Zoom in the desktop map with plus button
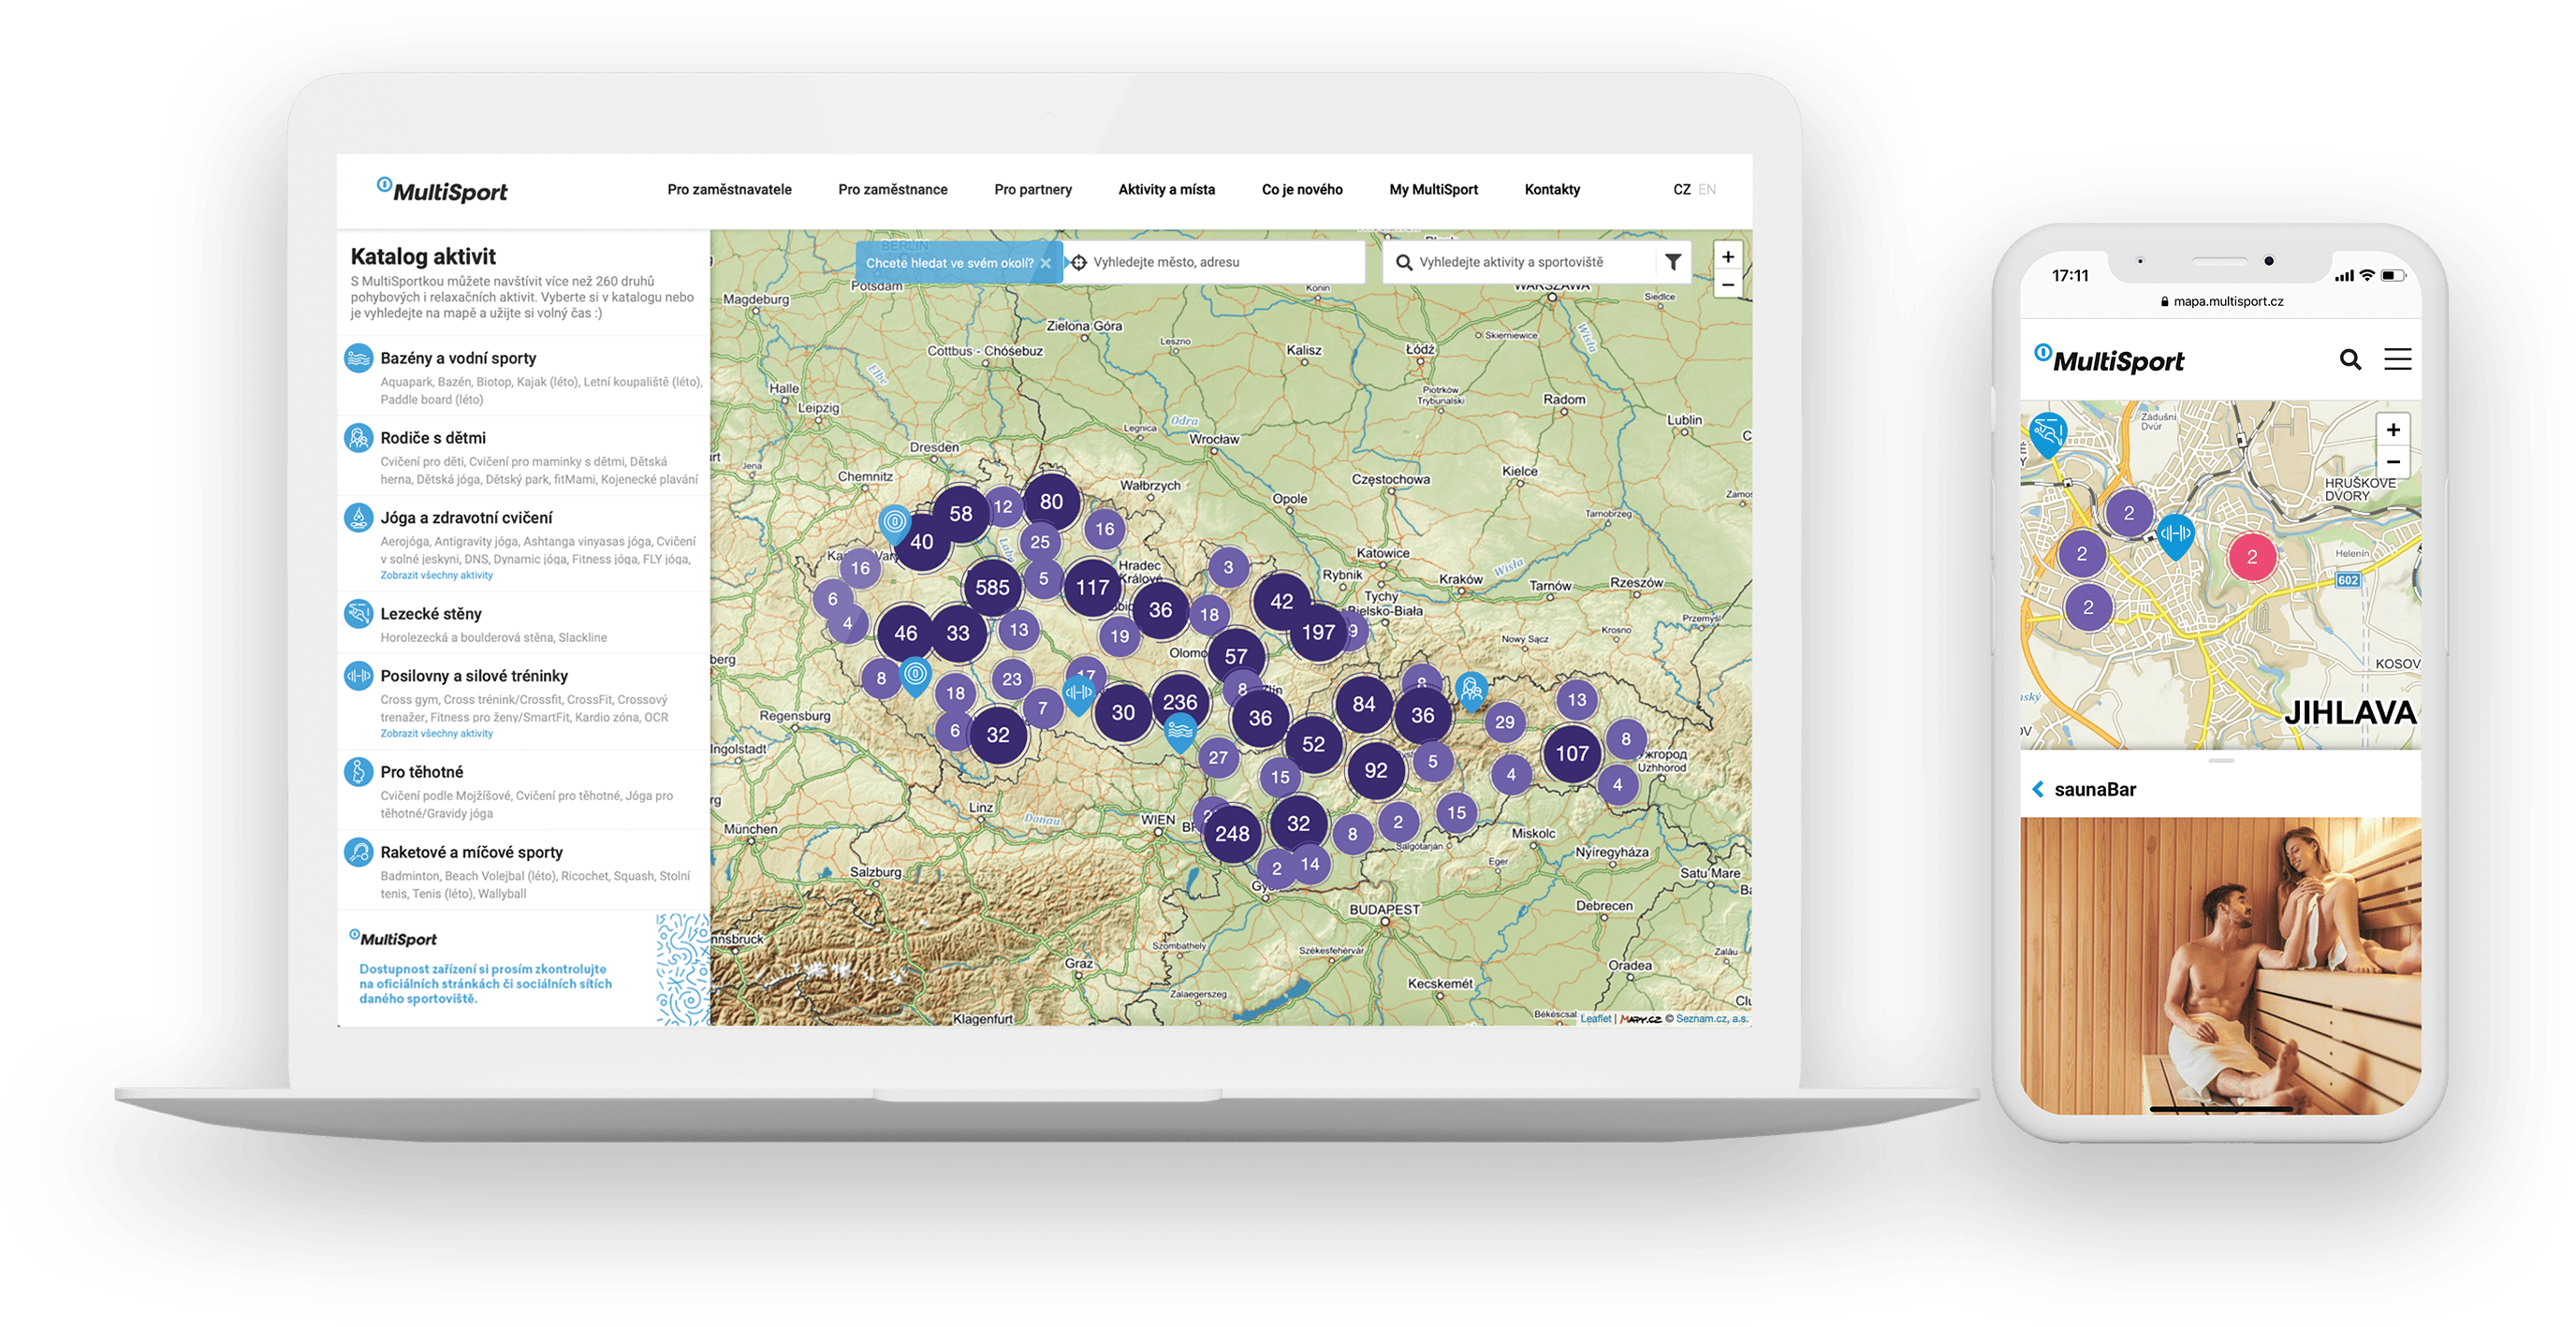The height and width of the screenshot is (1327, 2576). click(x=1727, y=257)
